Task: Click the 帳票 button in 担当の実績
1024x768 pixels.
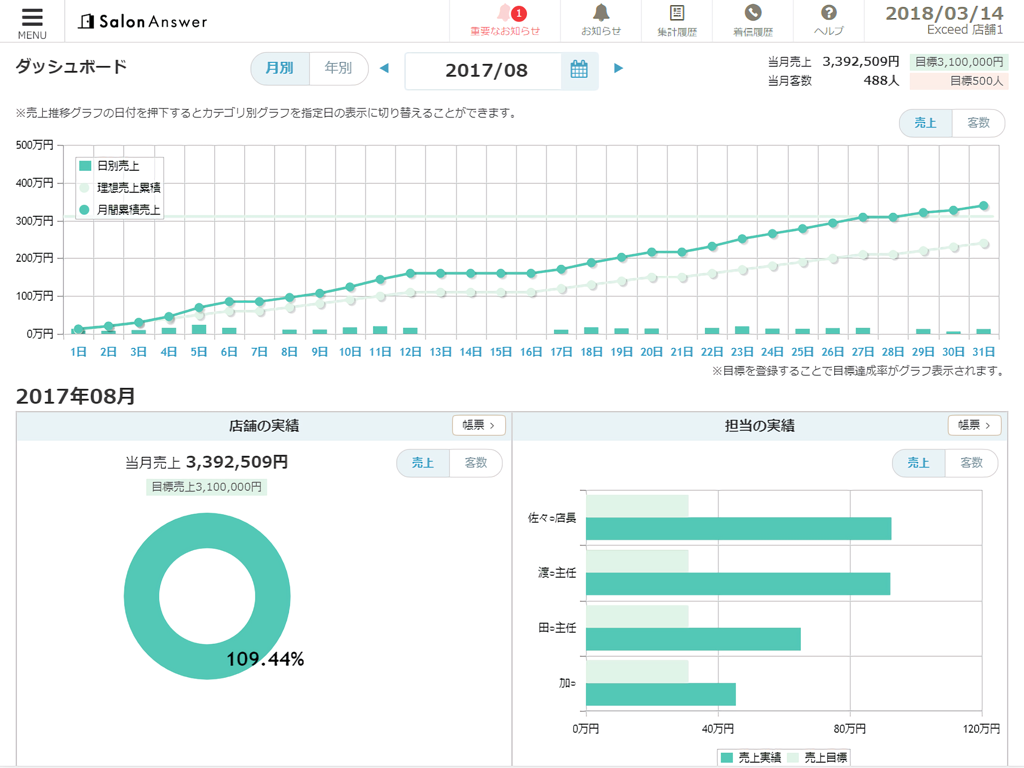Action: point(974,424)
